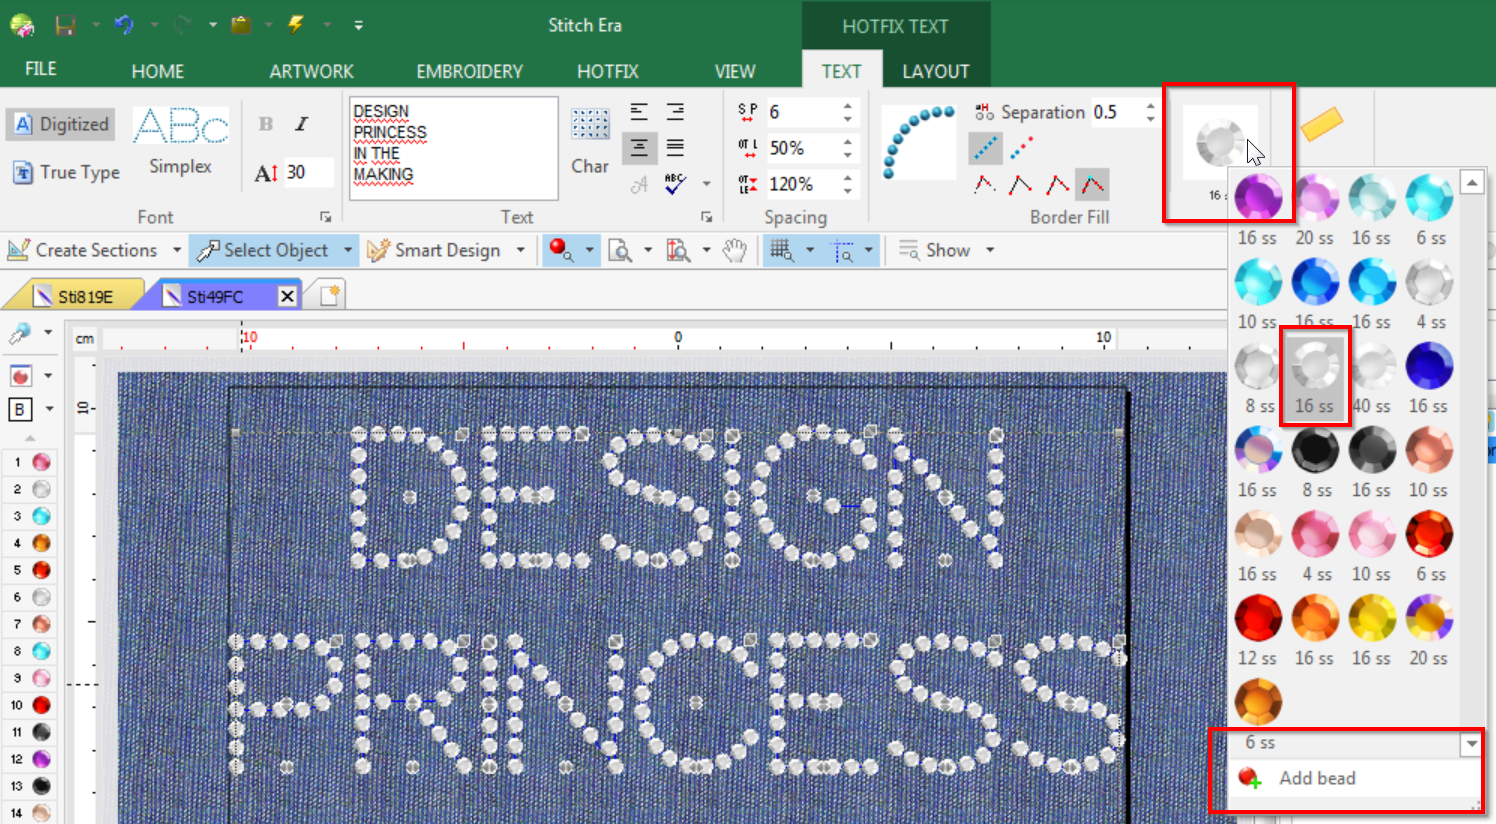Click the spell check ABC icon
This screenshot has height=824, width=1496.
tap(675, 184)
